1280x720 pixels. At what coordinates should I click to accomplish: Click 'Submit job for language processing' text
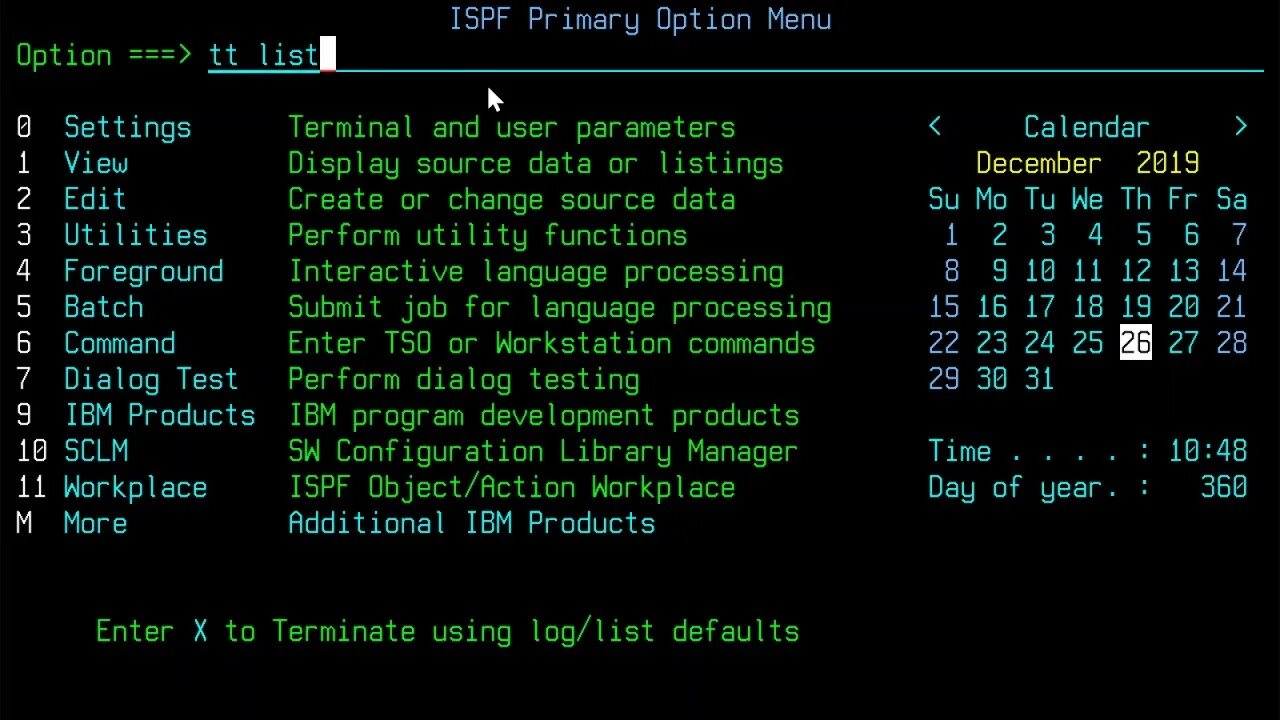click(x=559, y=307)
